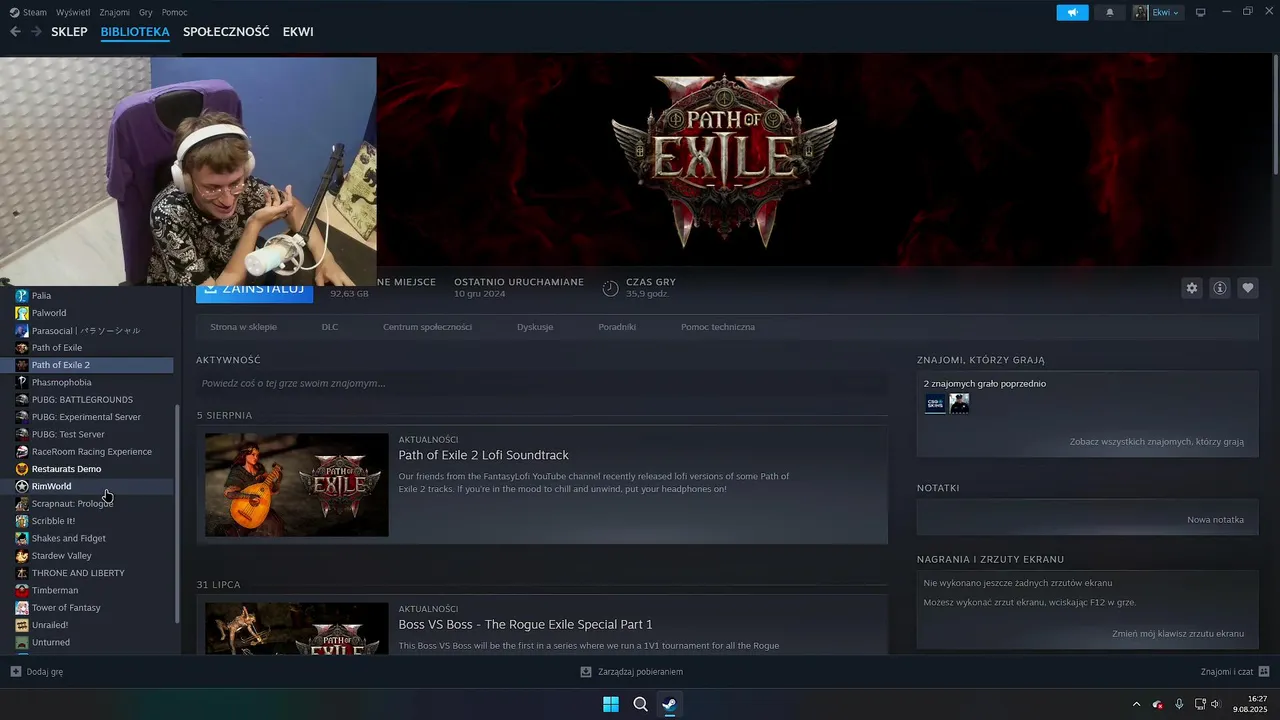Viewport: 1280px width, 720px height.
Task: Open the Dyskusje link
Action: click(535, 327)
